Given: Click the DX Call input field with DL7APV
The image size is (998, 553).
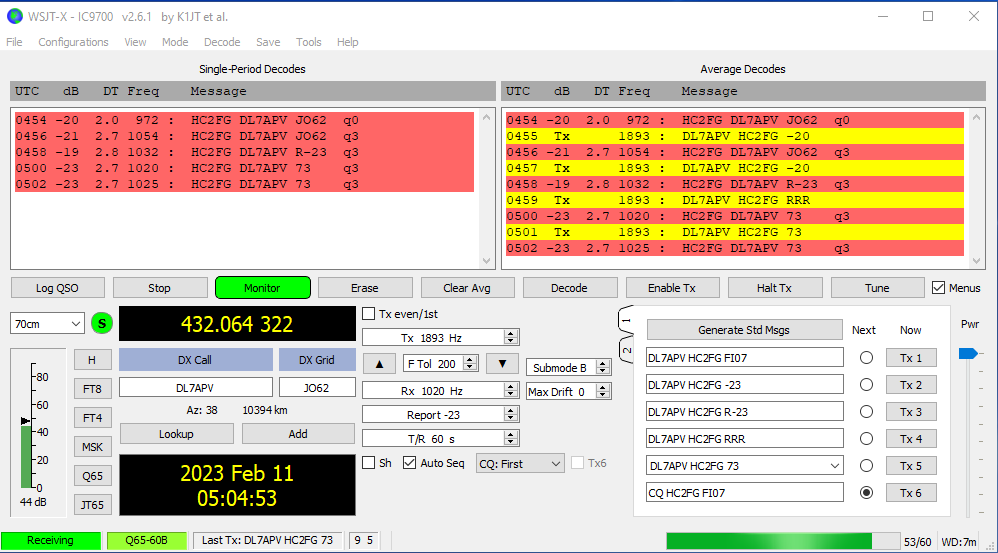Looking at the screenshot, I should click(195, 388).
